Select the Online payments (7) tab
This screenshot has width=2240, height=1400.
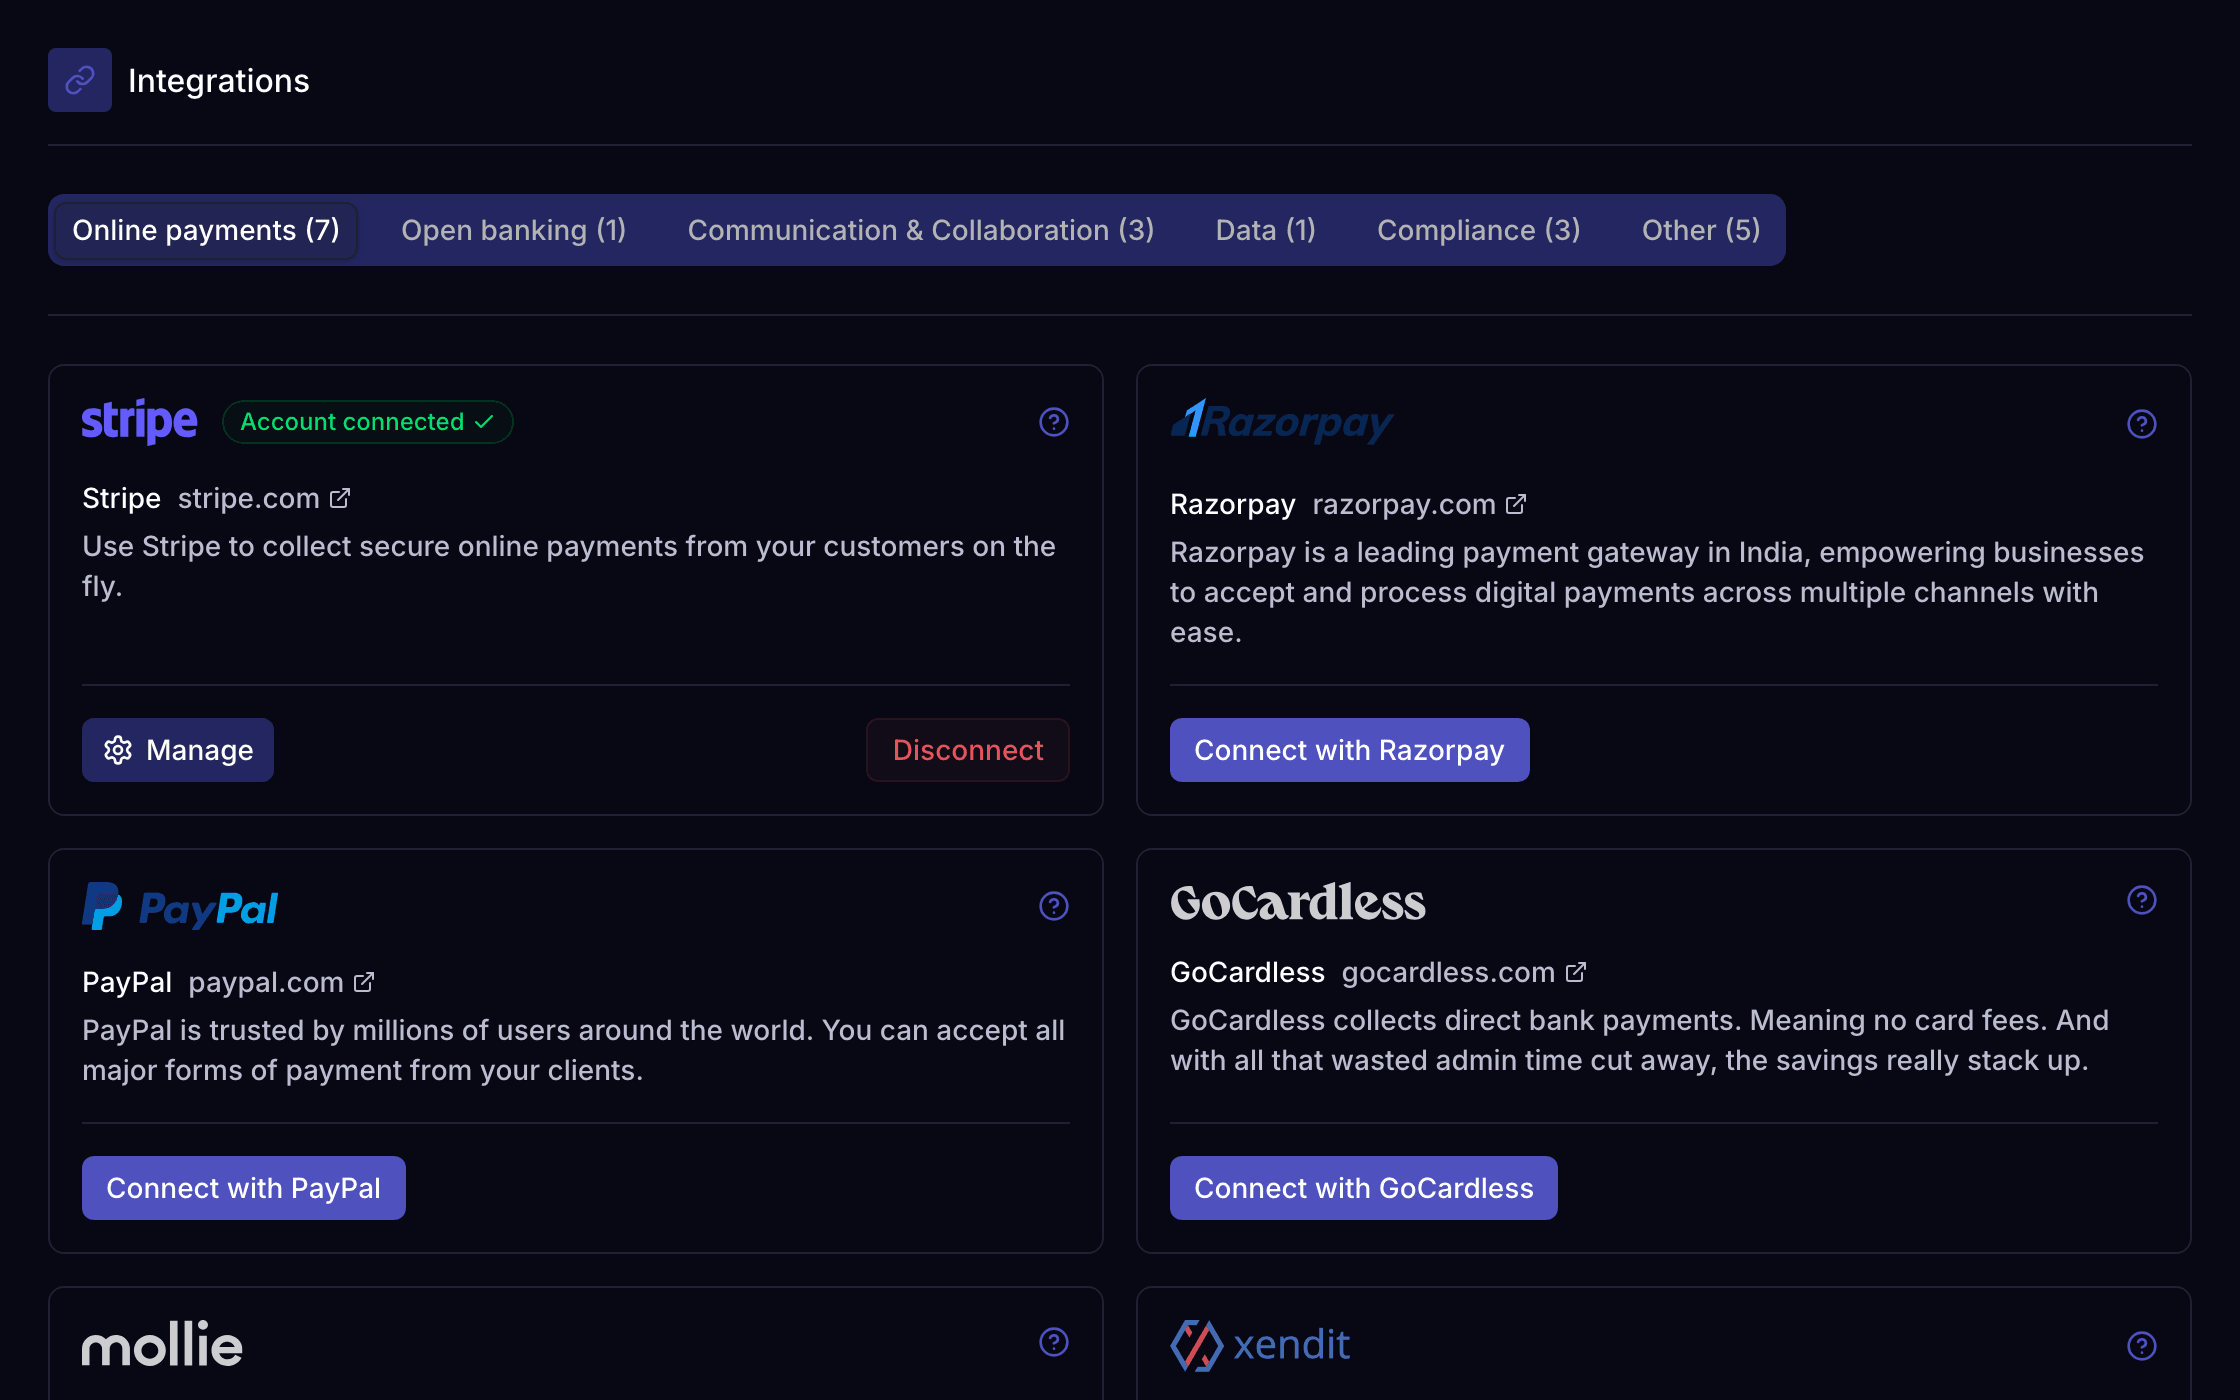pos(206,230)
